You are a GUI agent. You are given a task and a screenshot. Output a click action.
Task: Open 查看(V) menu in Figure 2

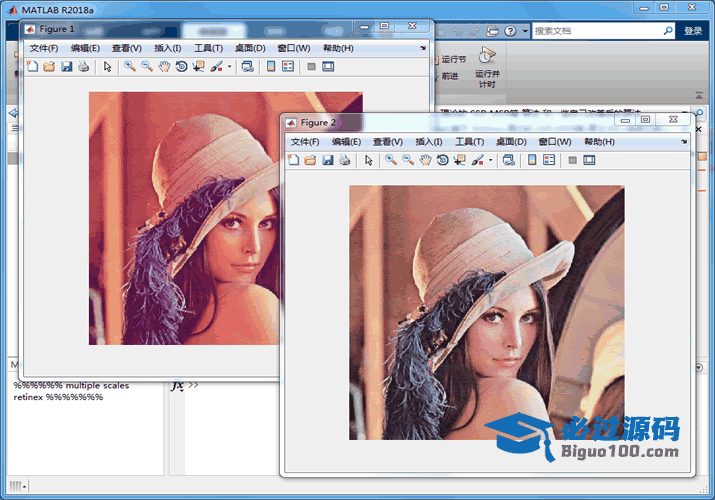388,142
